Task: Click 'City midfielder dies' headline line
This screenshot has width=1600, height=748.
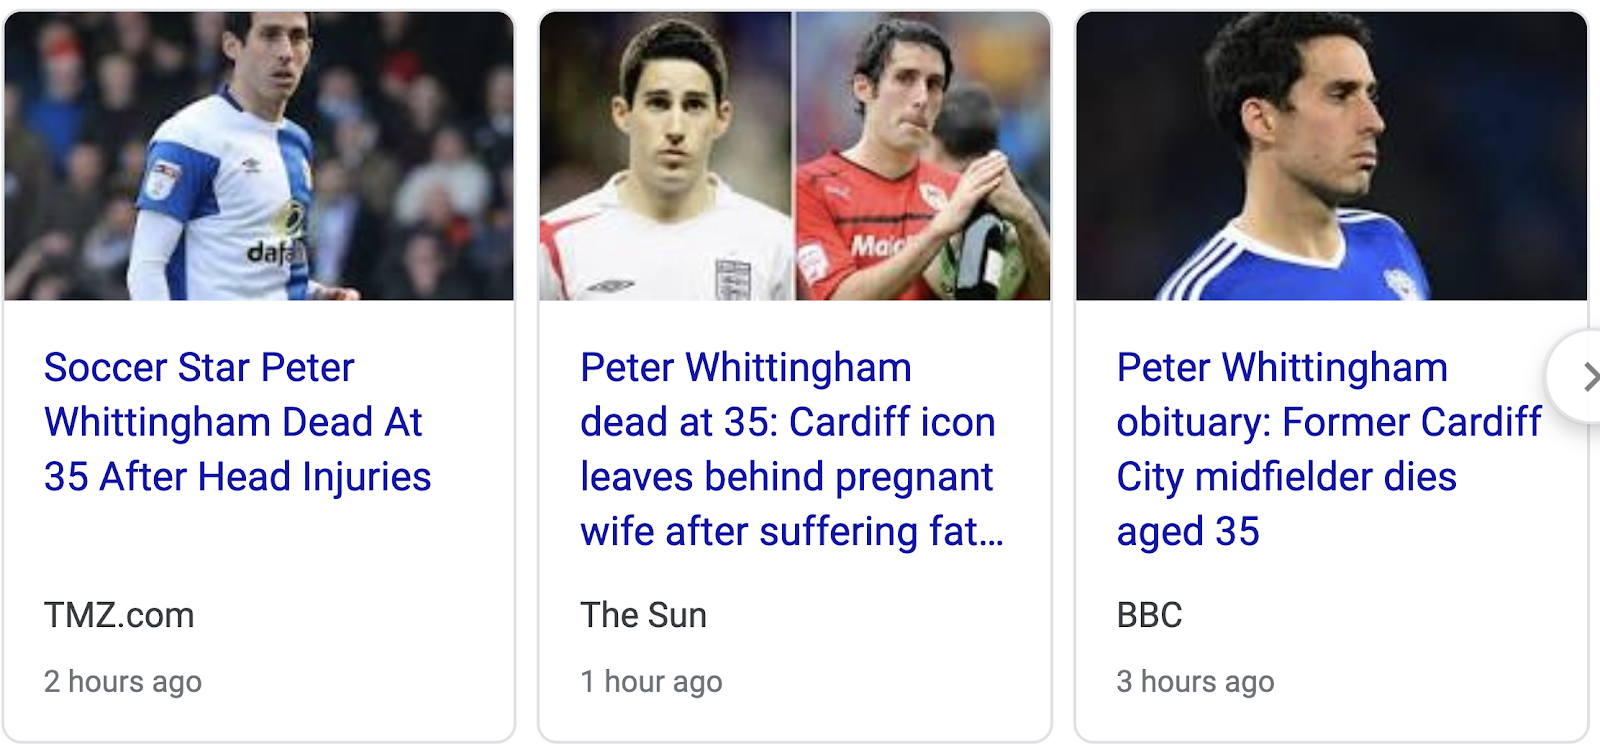Action: click(1286, 477)
